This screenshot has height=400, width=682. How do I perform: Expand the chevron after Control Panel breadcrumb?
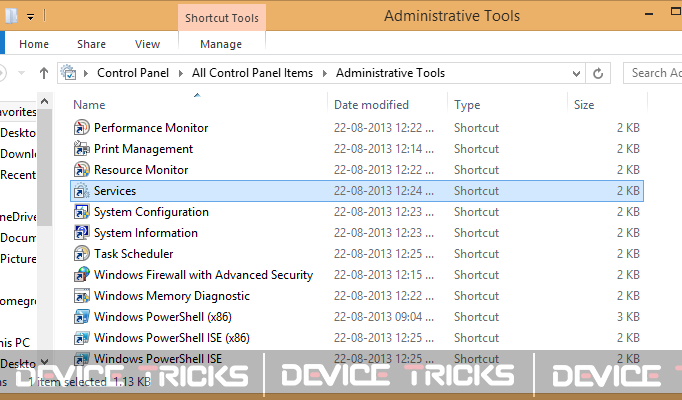(x=181, y=73)
